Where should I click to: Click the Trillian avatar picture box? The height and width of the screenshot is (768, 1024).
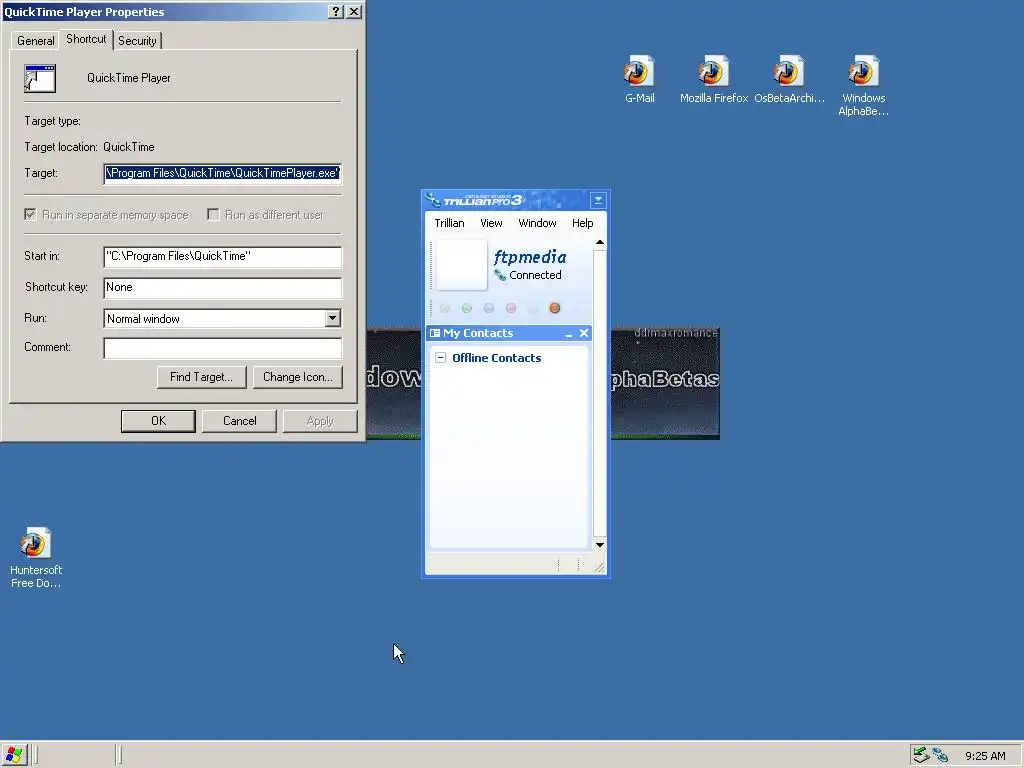pos(462,264)
